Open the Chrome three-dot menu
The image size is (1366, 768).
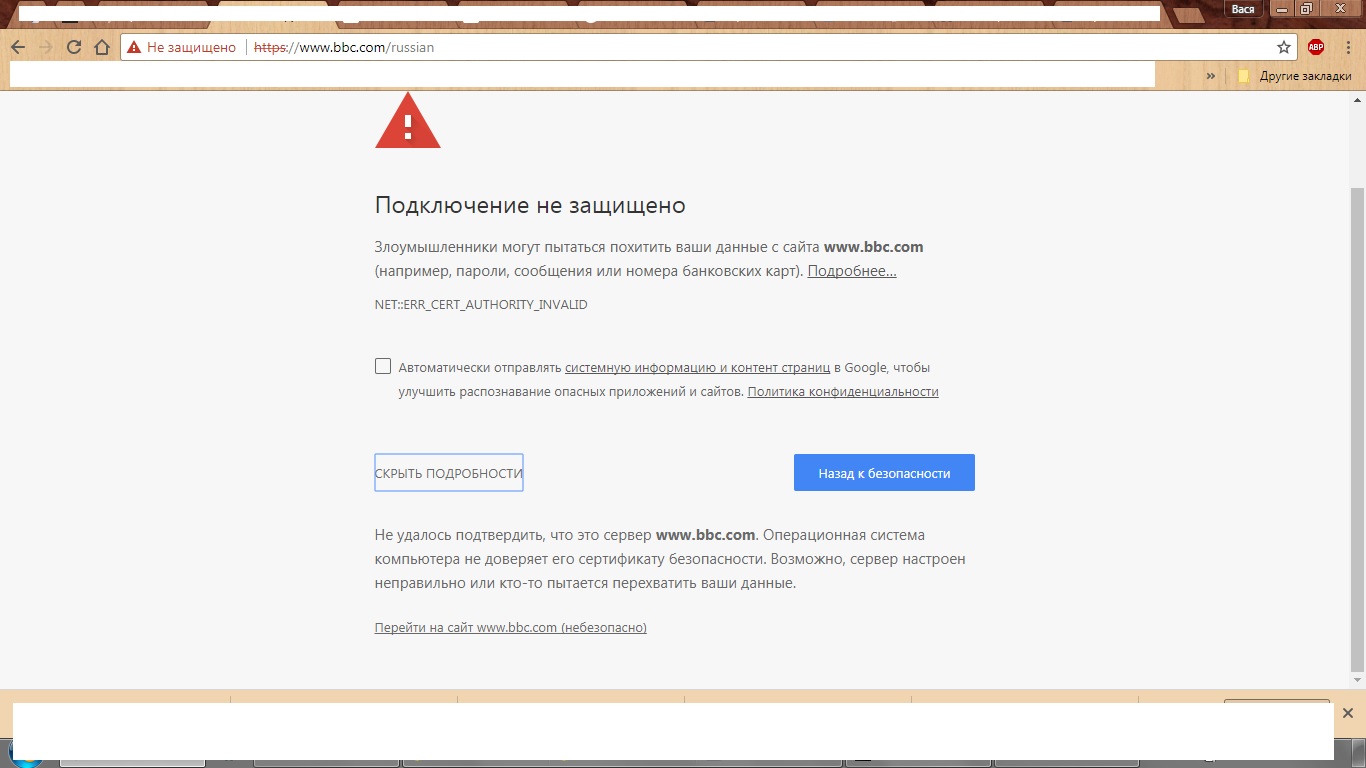click(1348, 47)
